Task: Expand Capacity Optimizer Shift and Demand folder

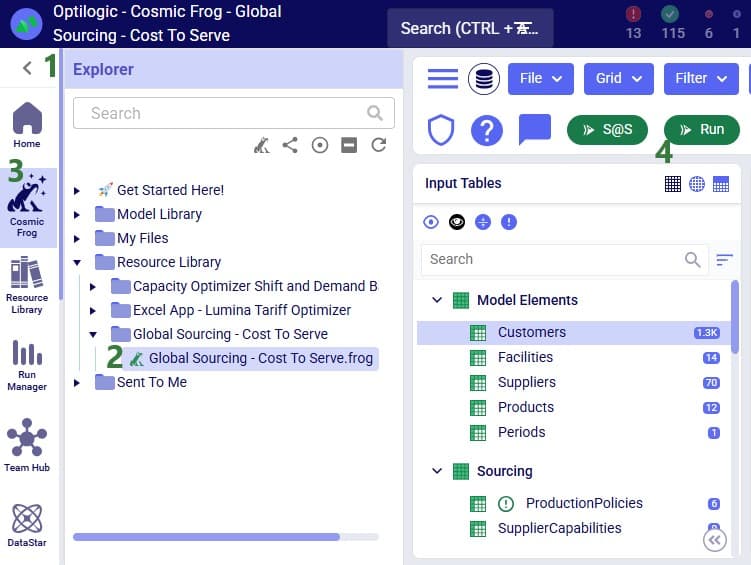Action: click(x=93, y=287)
